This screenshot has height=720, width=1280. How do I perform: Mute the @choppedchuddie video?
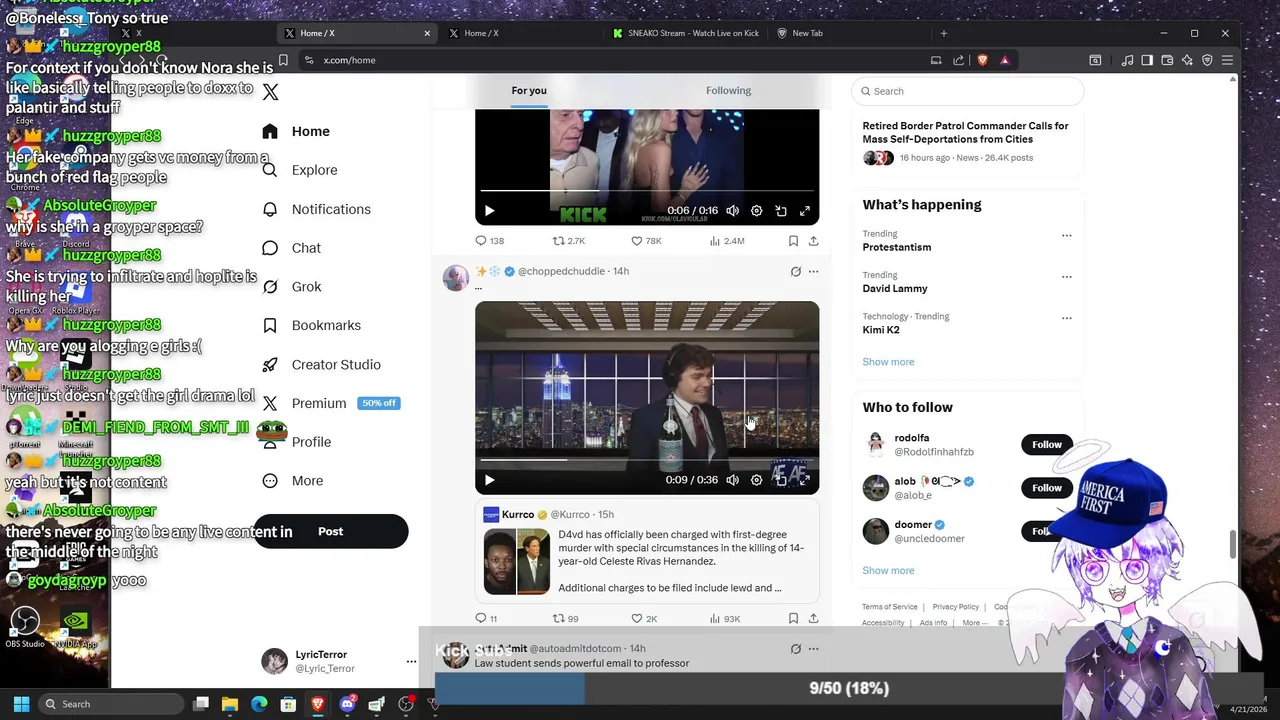pyautogui.click(x=732, y=480)
